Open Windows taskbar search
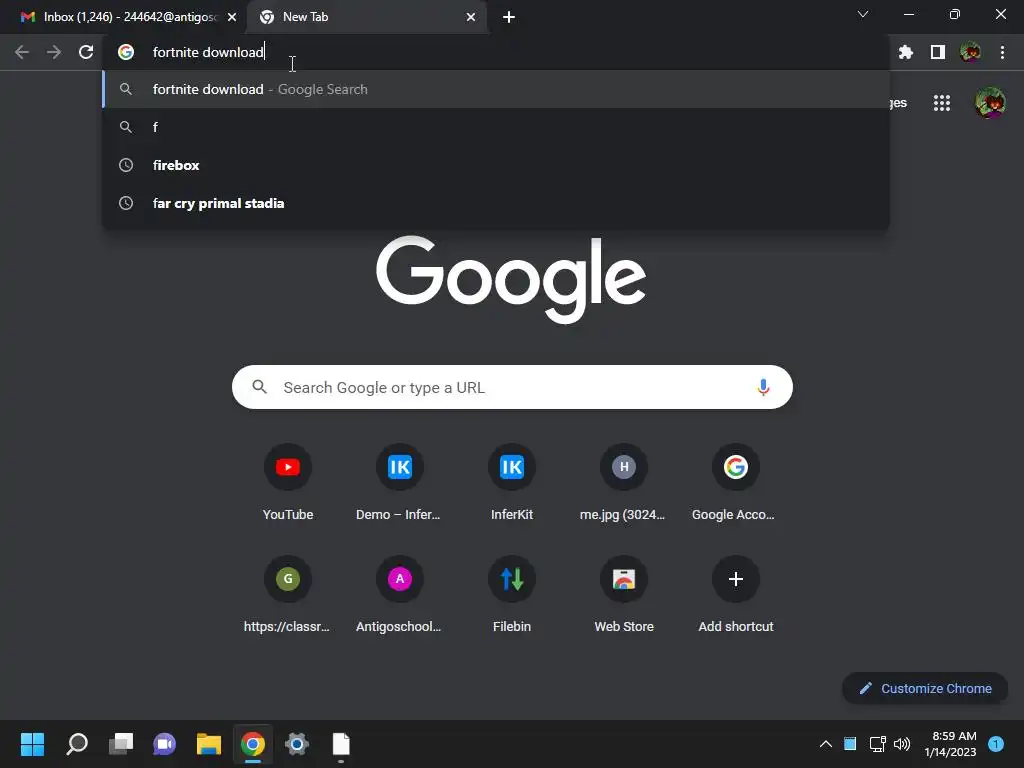The width and height of the screenshot is (1024, 768). coord(76,744)
